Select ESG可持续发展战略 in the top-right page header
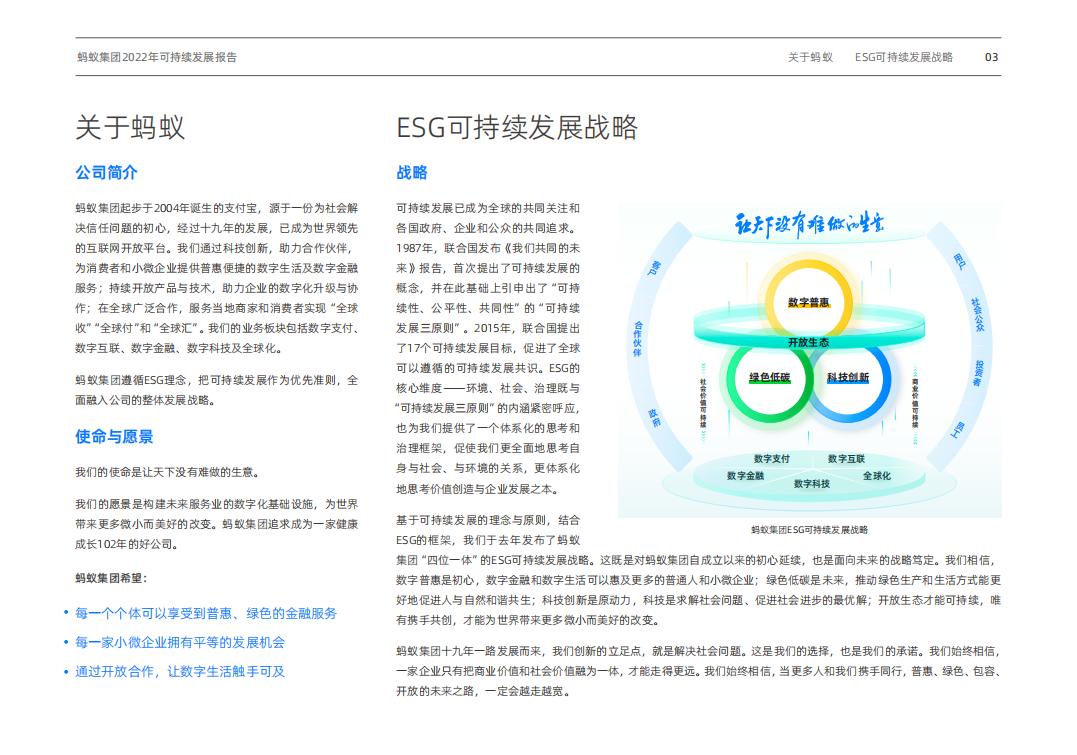Screen dimensions: 1077x755 point(903,57)
